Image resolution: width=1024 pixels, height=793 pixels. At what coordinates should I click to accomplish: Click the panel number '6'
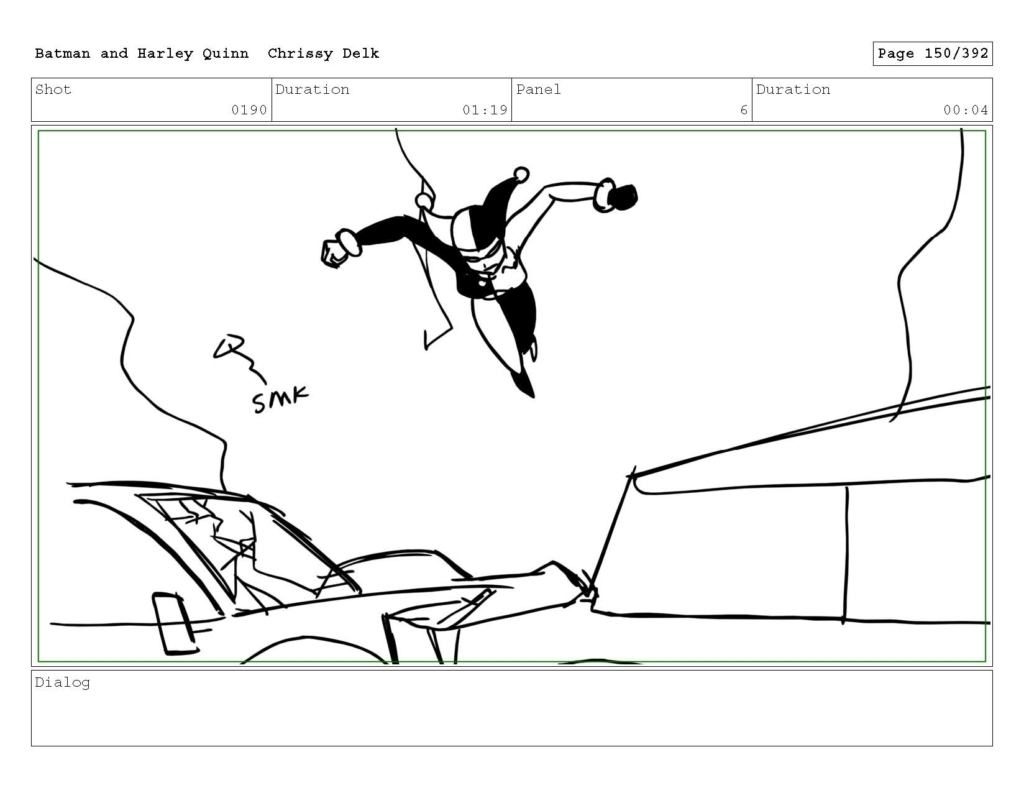[743, 110]
